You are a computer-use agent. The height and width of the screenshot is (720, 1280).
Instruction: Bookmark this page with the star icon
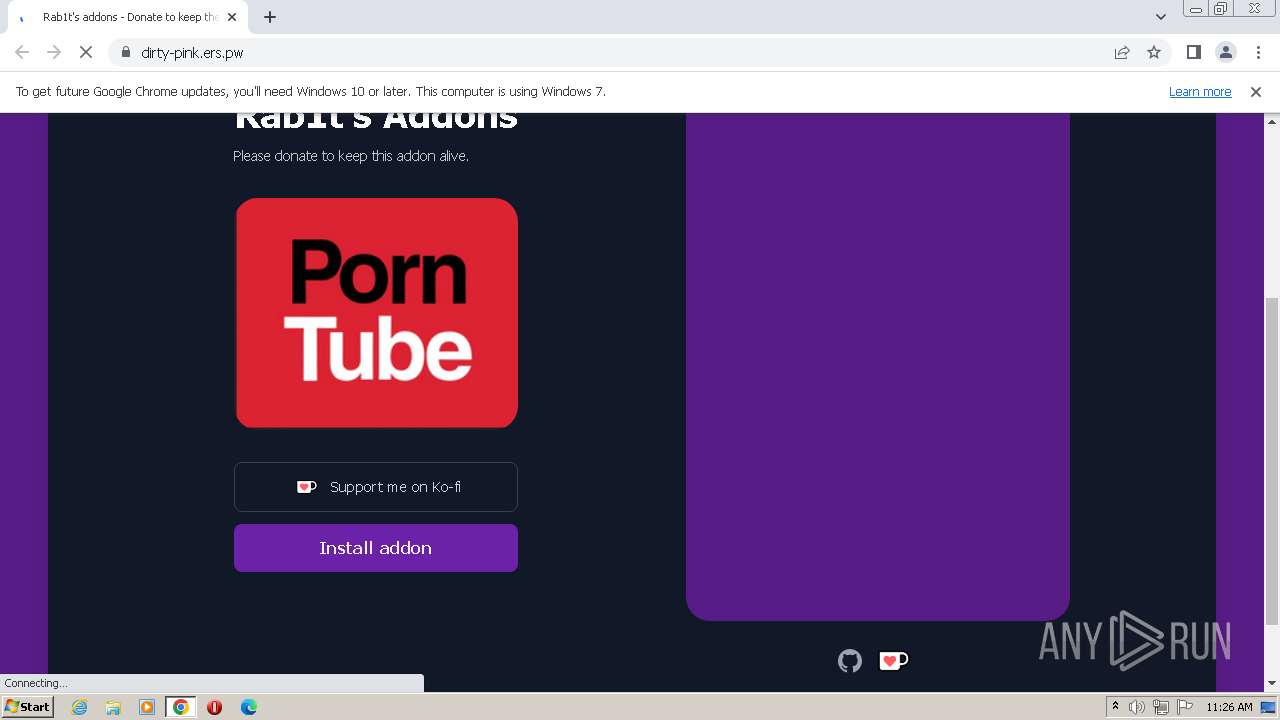(1154, 52)
